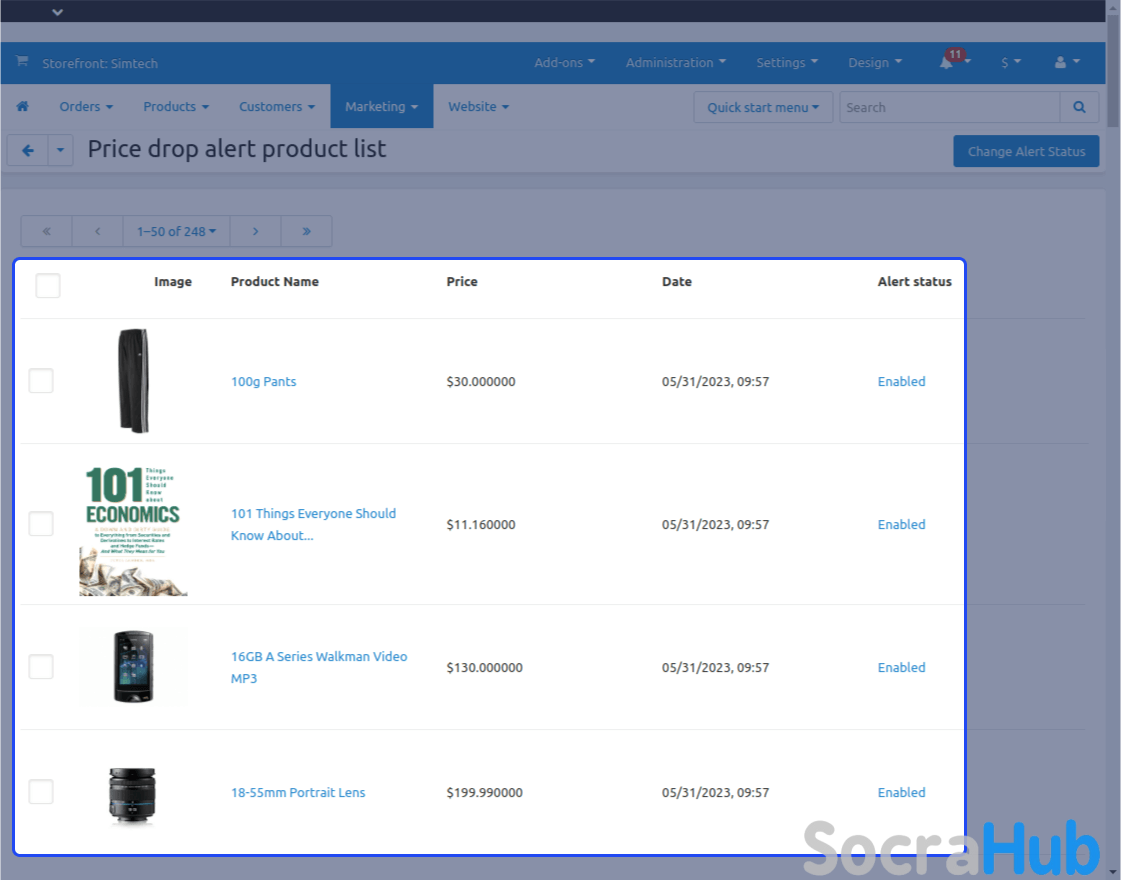
Task: Go to the next page arrow
Action: click(255, 231)
